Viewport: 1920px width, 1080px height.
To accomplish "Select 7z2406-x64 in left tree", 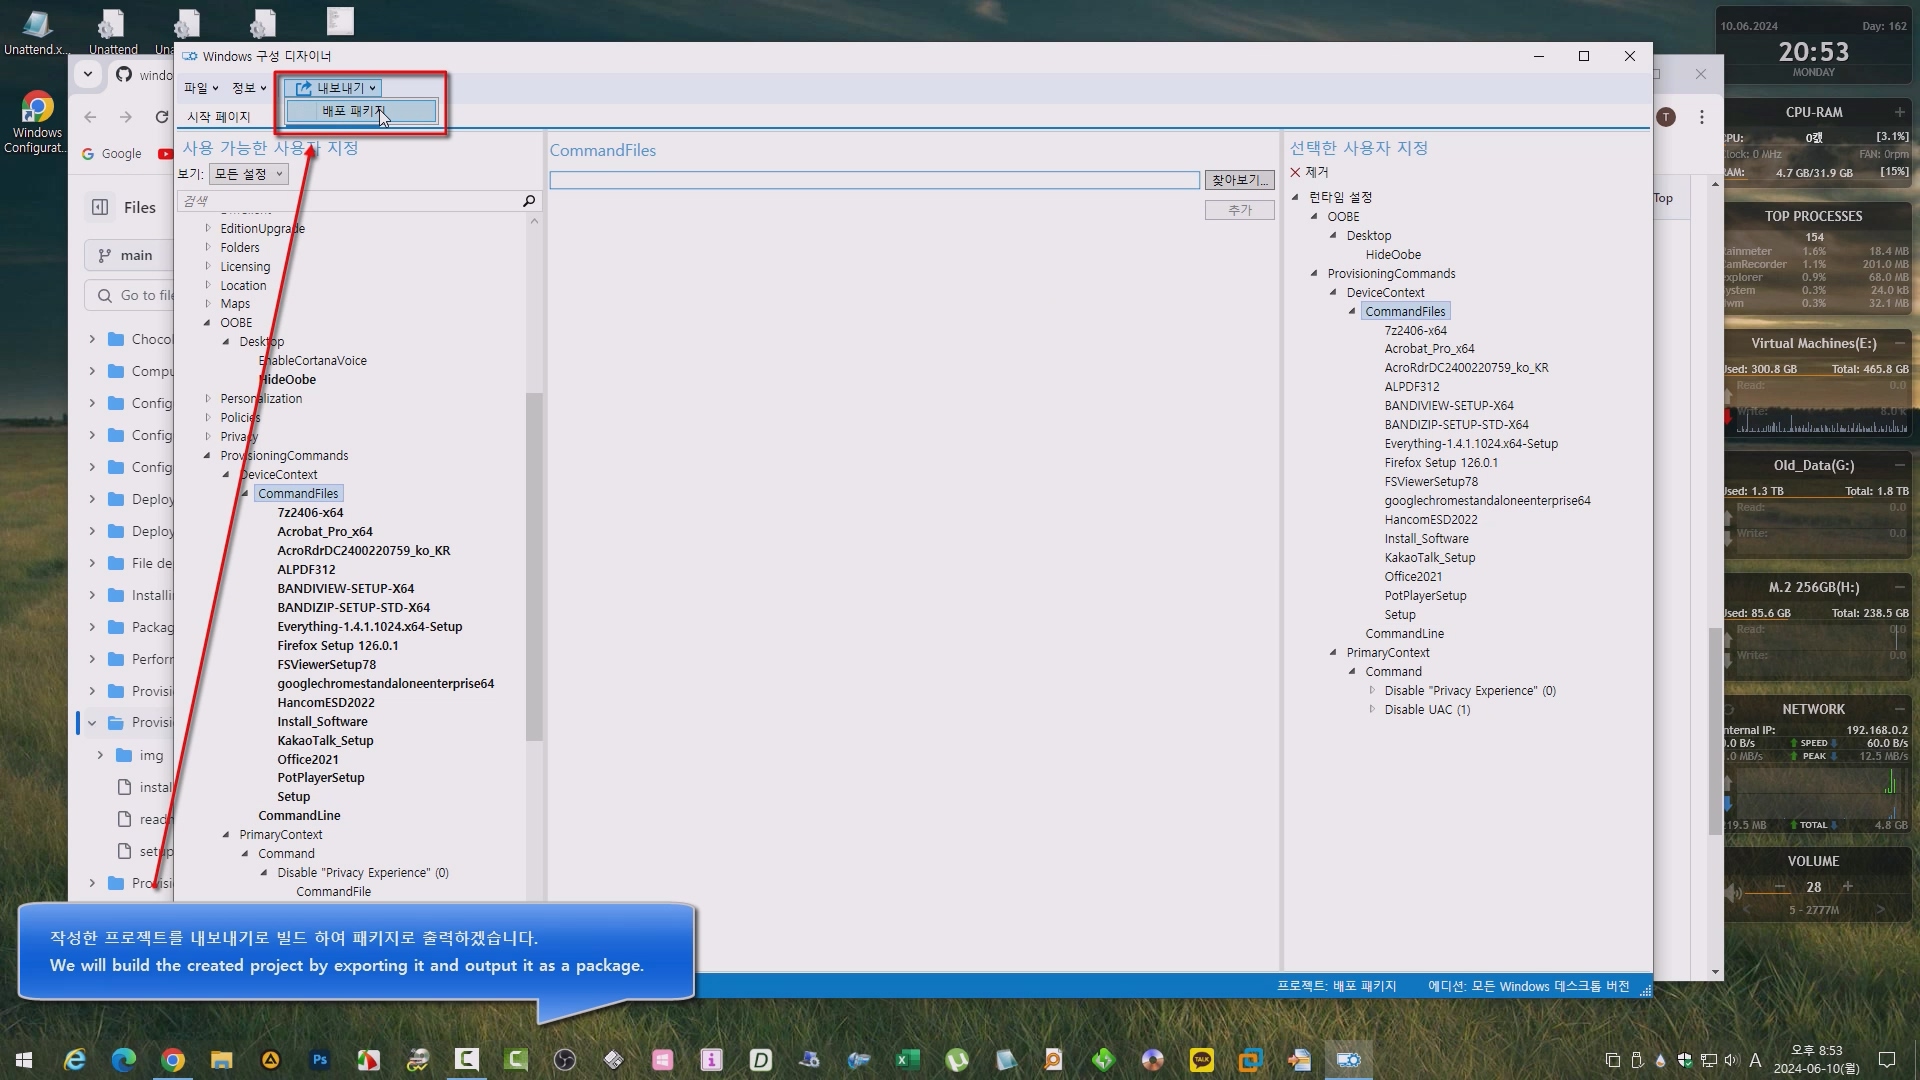I will click(310, 512).
